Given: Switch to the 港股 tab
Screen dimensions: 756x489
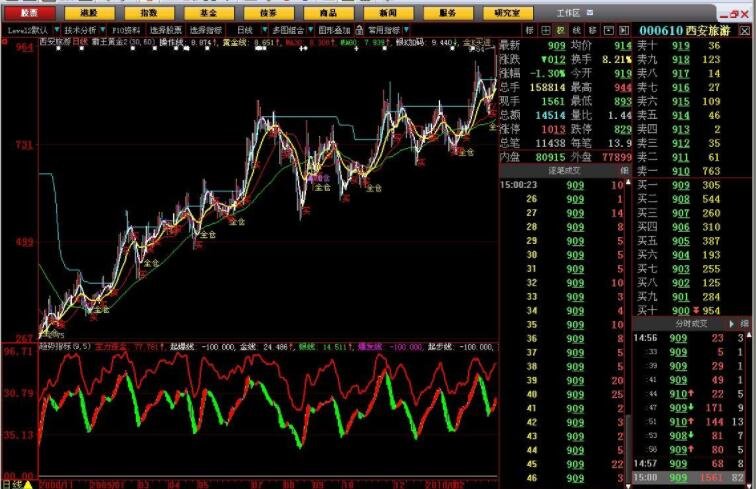Looking at the screenshot, I should [89, 13].
